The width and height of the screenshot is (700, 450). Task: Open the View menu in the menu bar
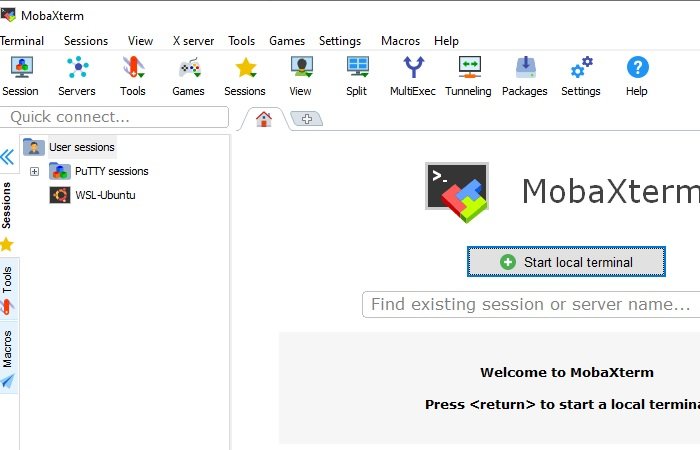(x=140, y=41)
